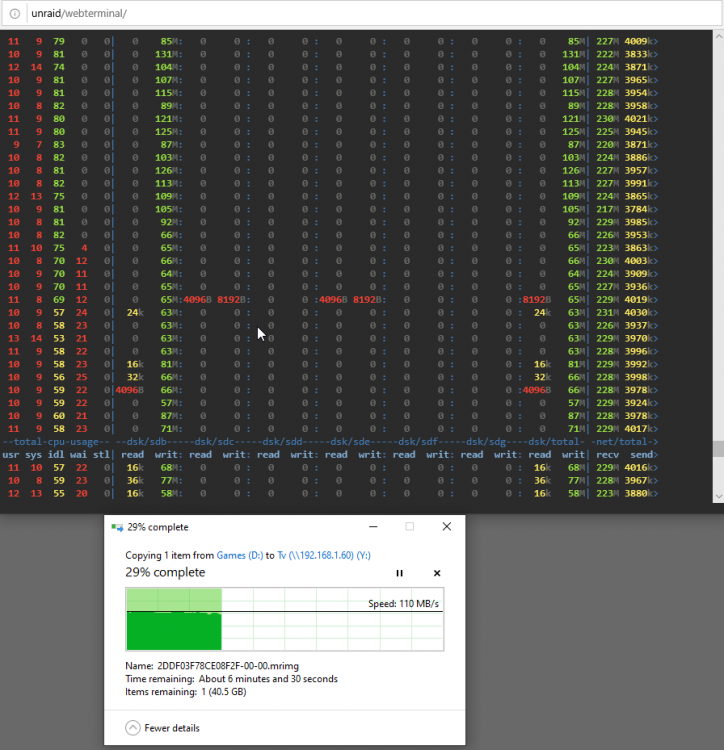Click the 'idl' column label in terminal

coord(56,455)
